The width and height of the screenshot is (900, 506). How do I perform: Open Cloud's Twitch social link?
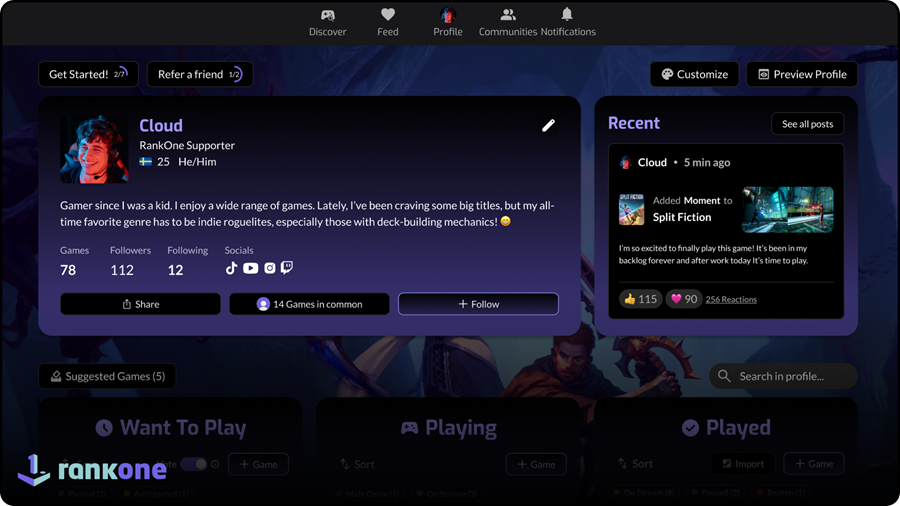287,268
